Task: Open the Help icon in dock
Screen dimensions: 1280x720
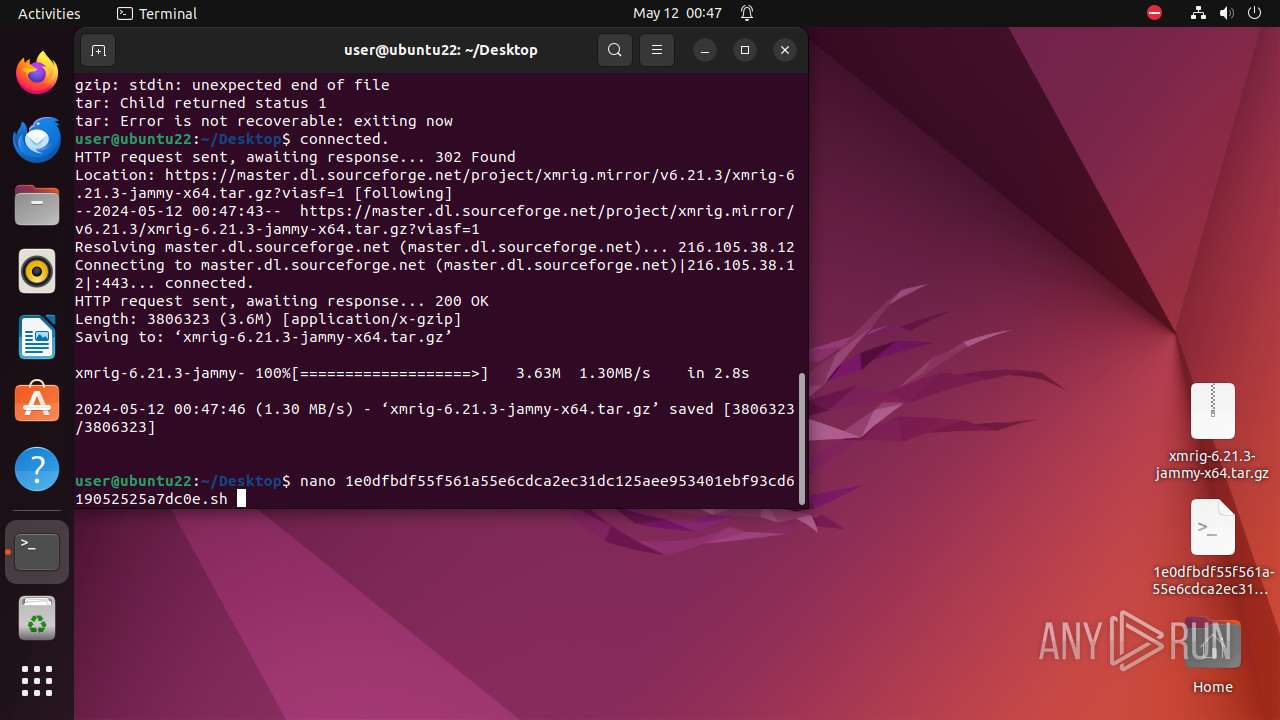Action: coord(37,469)
